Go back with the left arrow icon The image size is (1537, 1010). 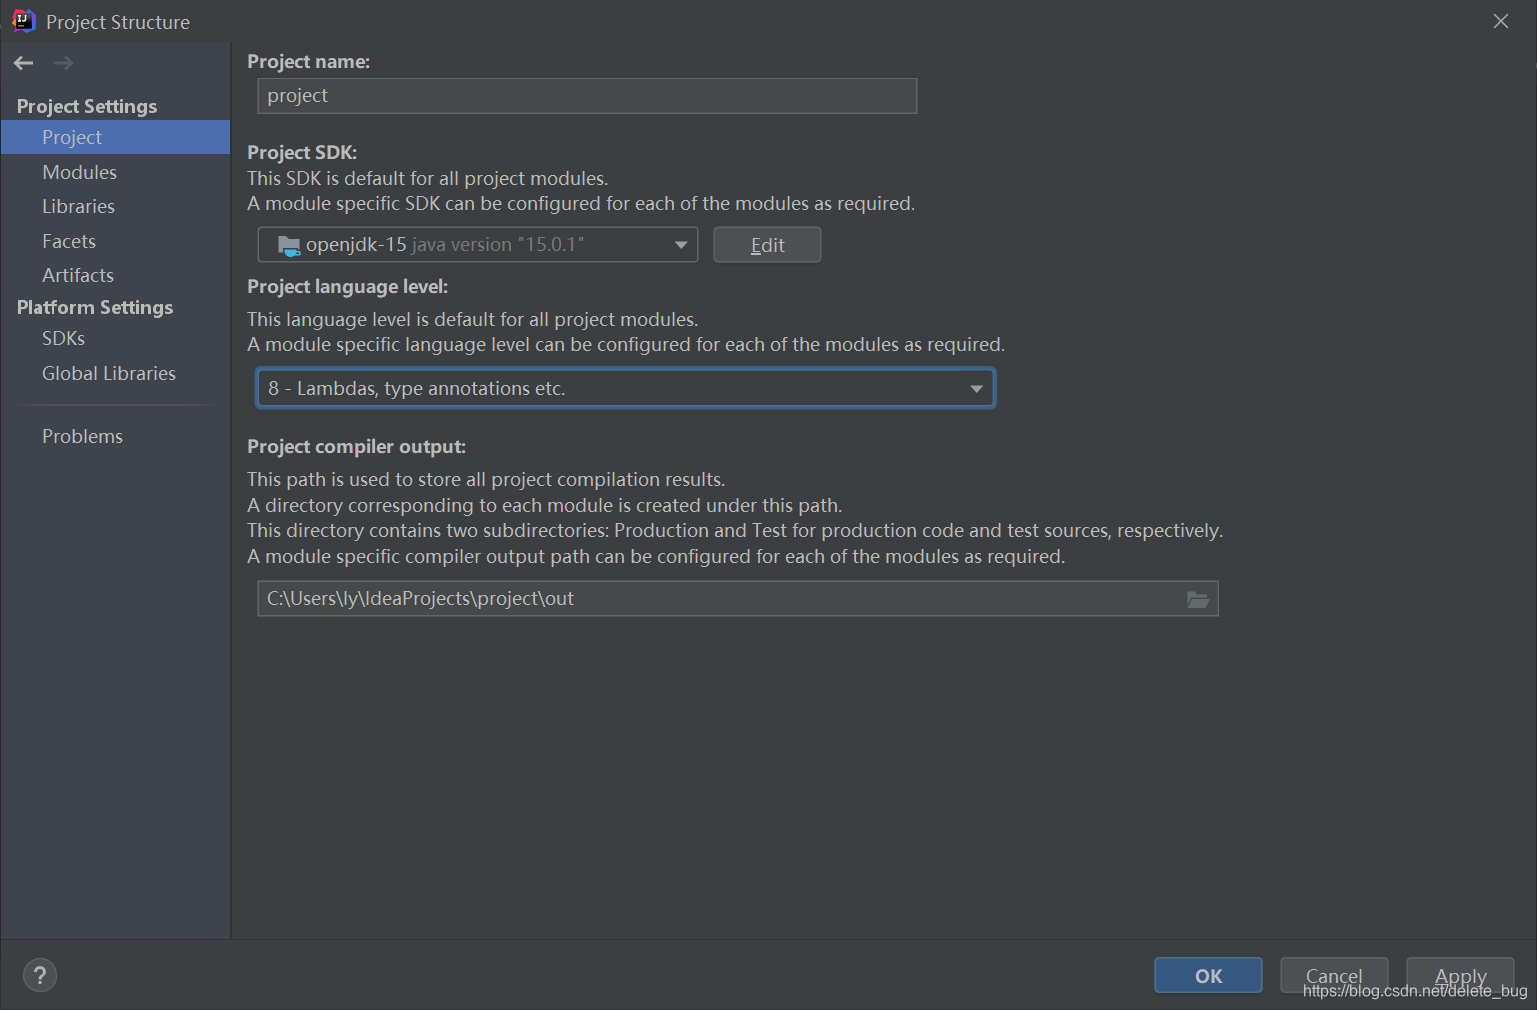click(x=24, y=63)
